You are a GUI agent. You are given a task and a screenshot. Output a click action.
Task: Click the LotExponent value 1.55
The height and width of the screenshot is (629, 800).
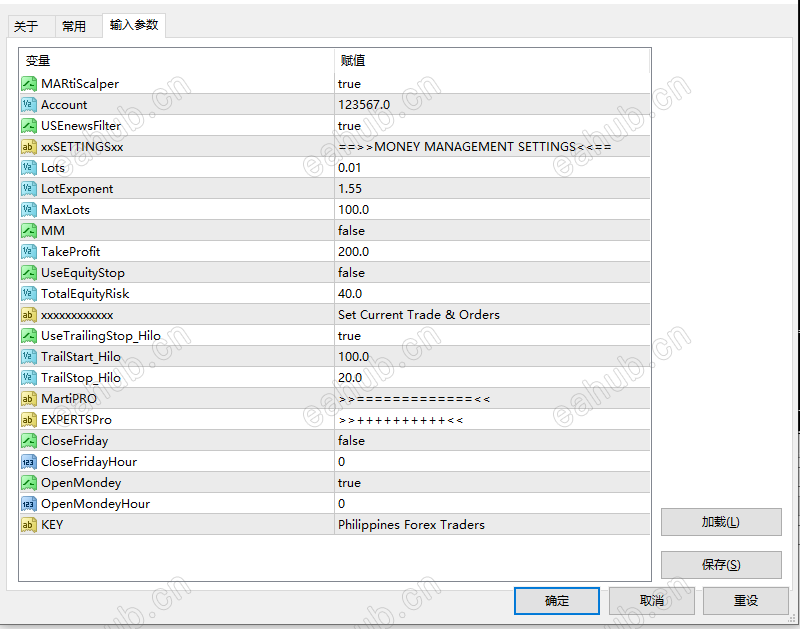pyautogui.click(x=350, y=189)
